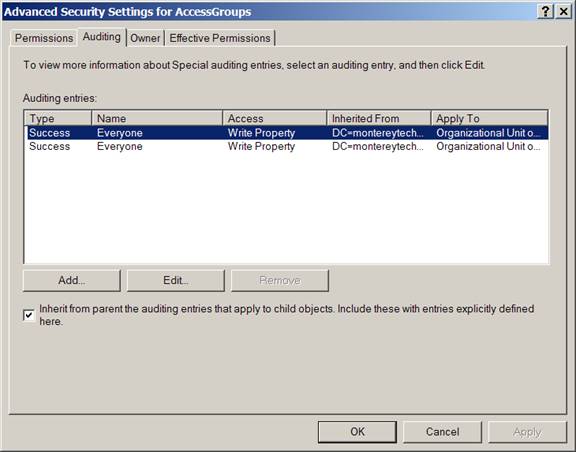Close the Advanced Security Settings dialog

563,11
